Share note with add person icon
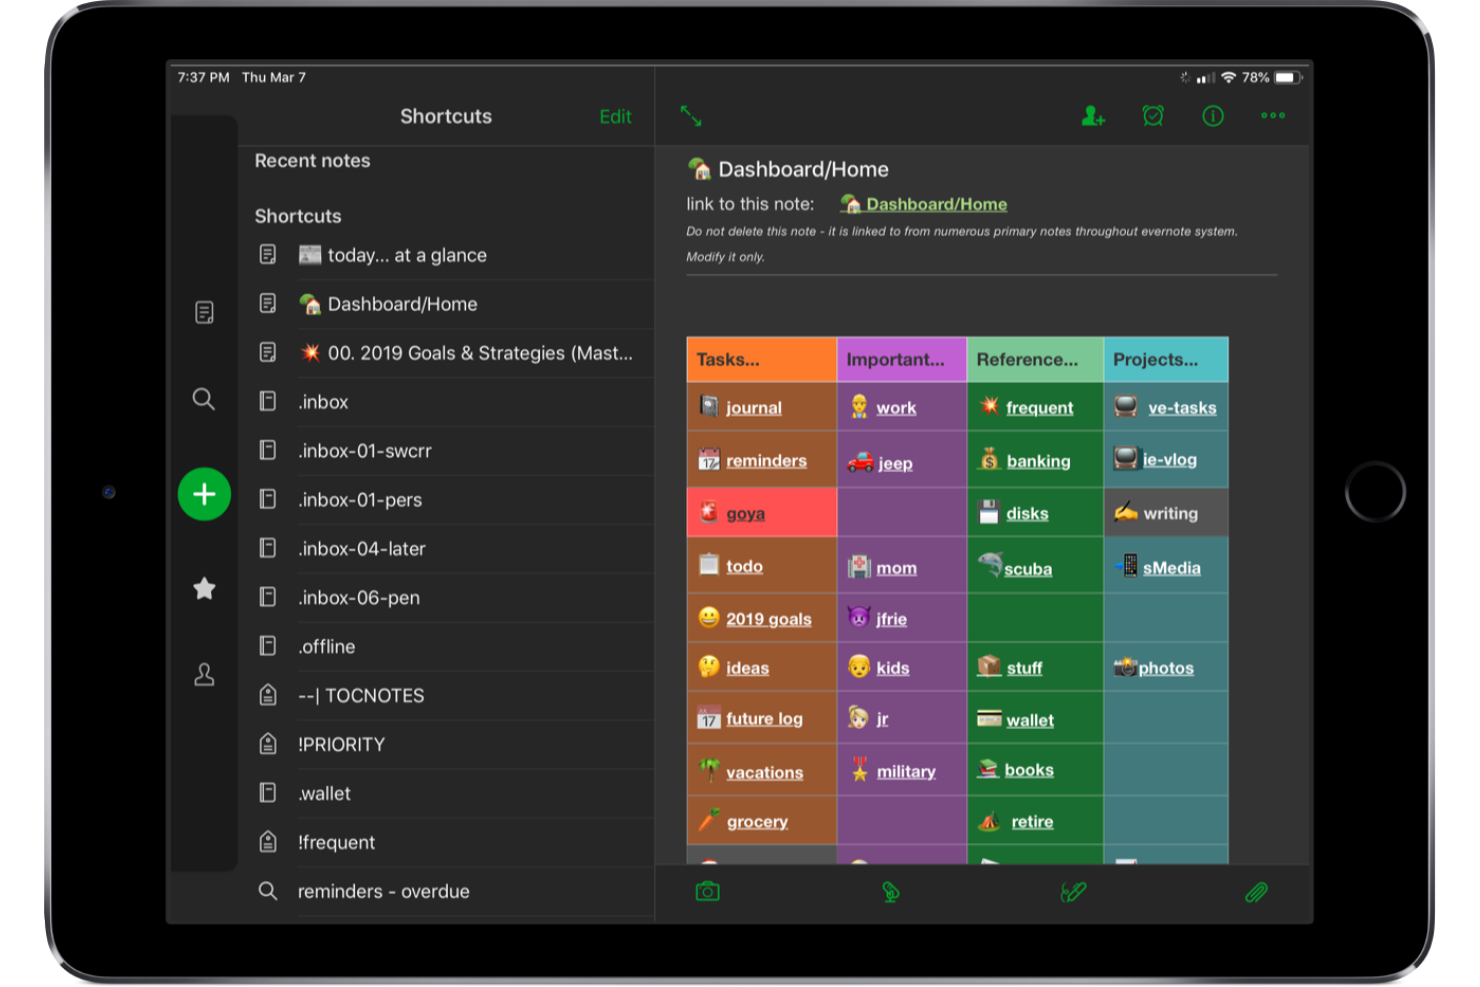 [x=1093, y=116]
